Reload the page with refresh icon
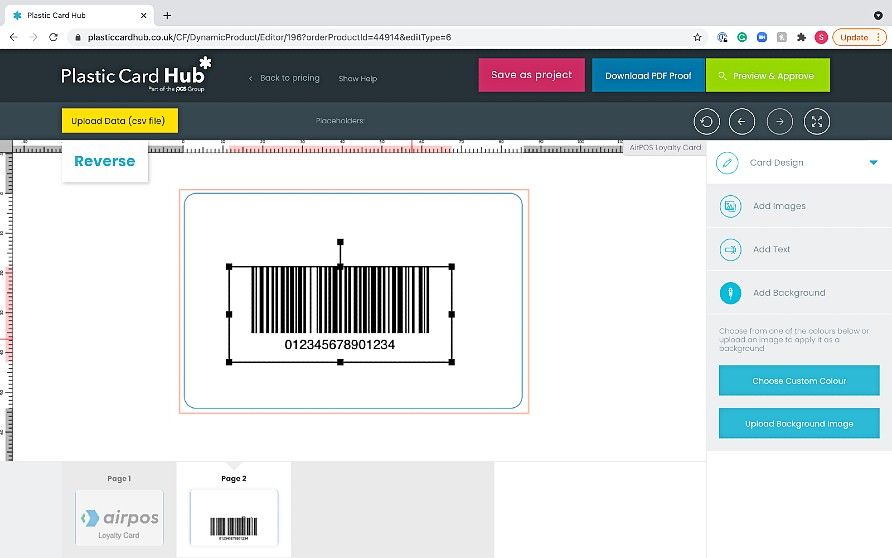892x558 pixels. pyautogui.click(x=53, y=37)
